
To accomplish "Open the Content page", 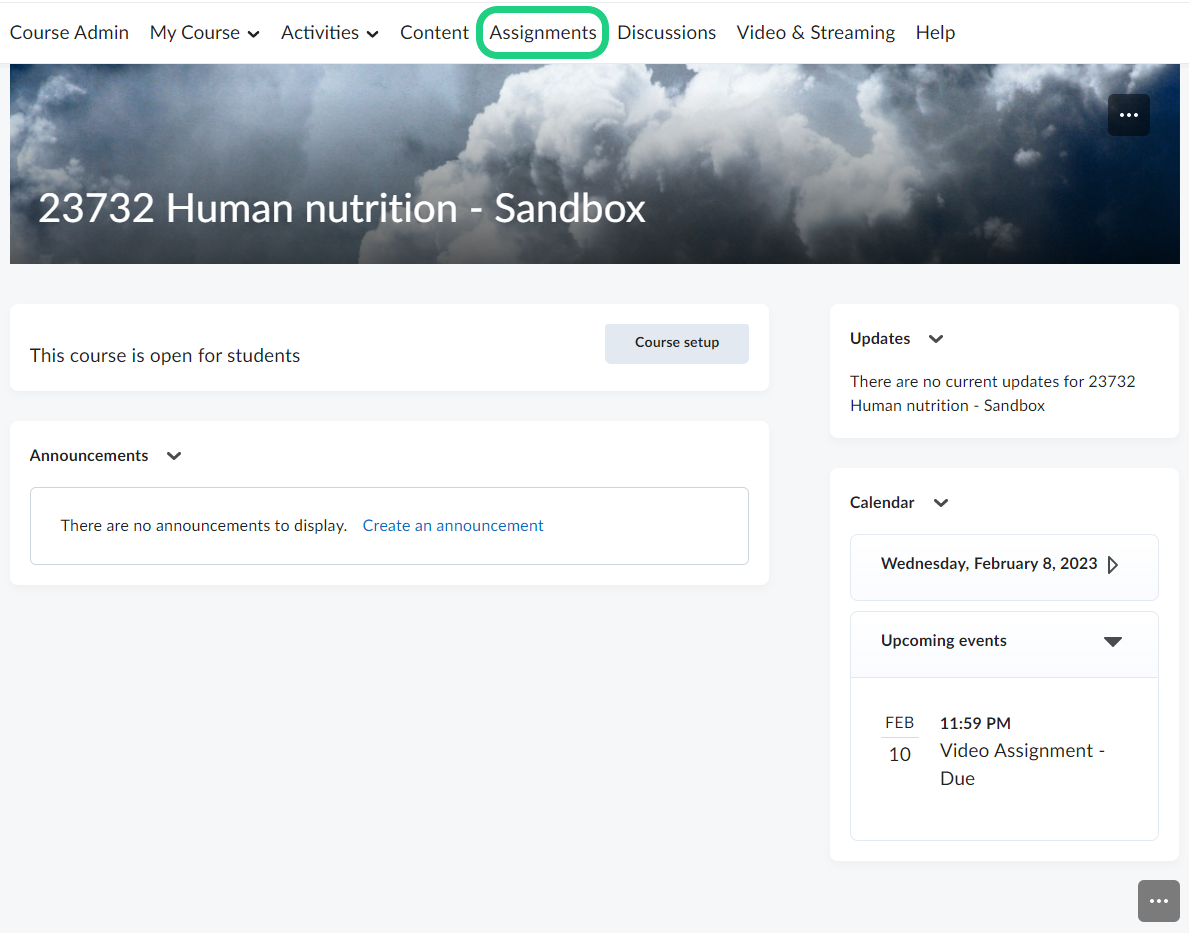I will (434, 33).
